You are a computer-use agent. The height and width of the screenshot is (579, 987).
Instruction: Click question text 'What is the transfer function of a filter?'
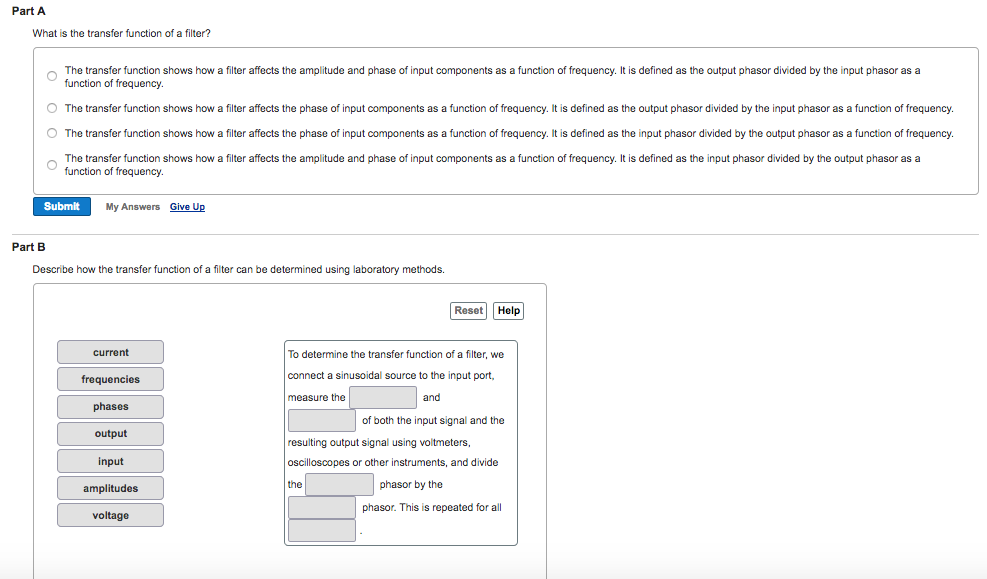point(121,33)
